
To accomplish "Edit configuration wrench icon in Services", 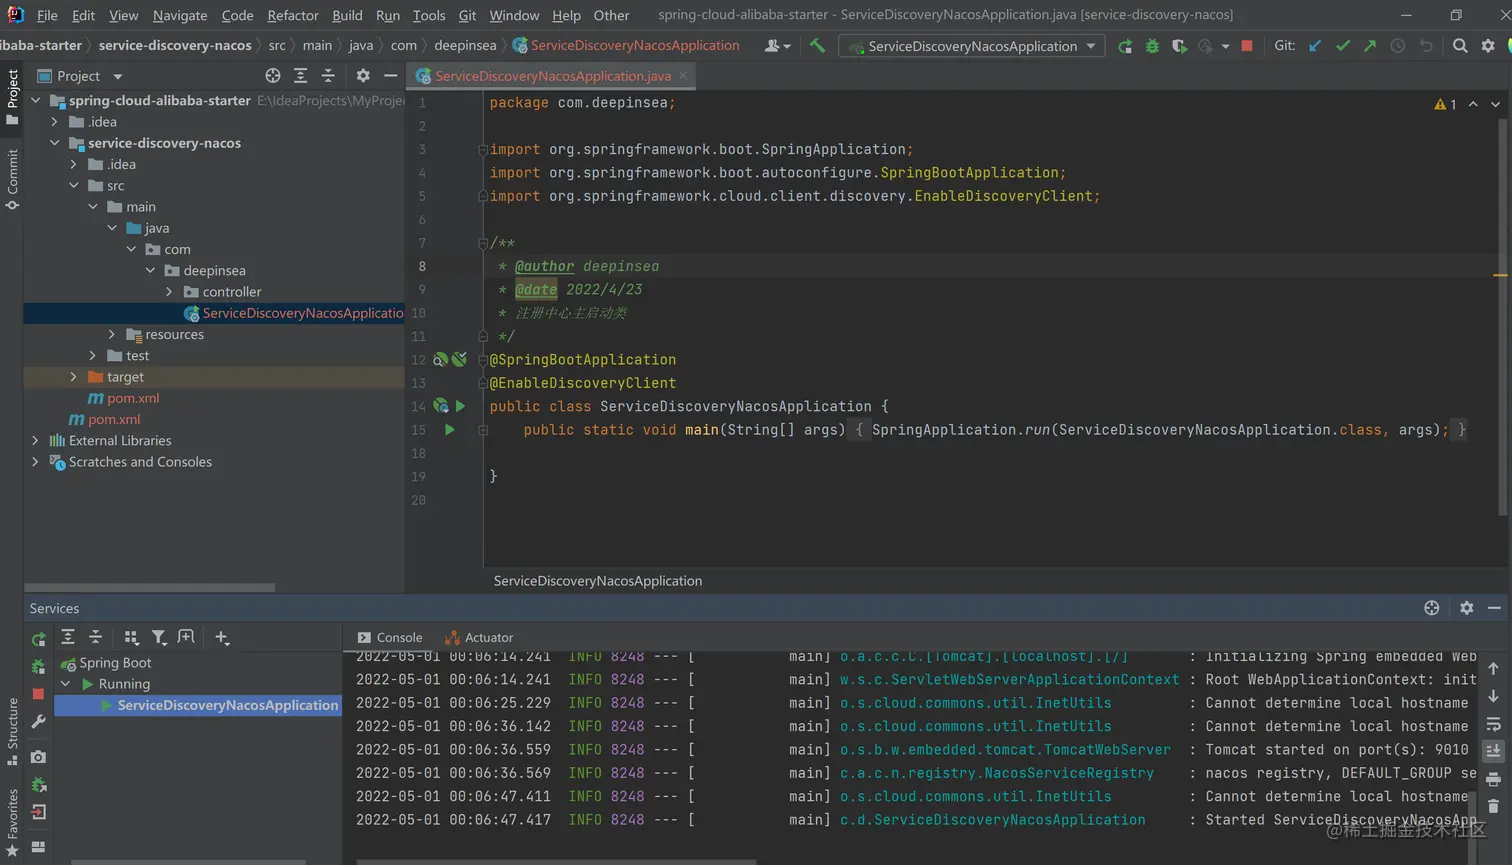I will (x=38, y=721).
